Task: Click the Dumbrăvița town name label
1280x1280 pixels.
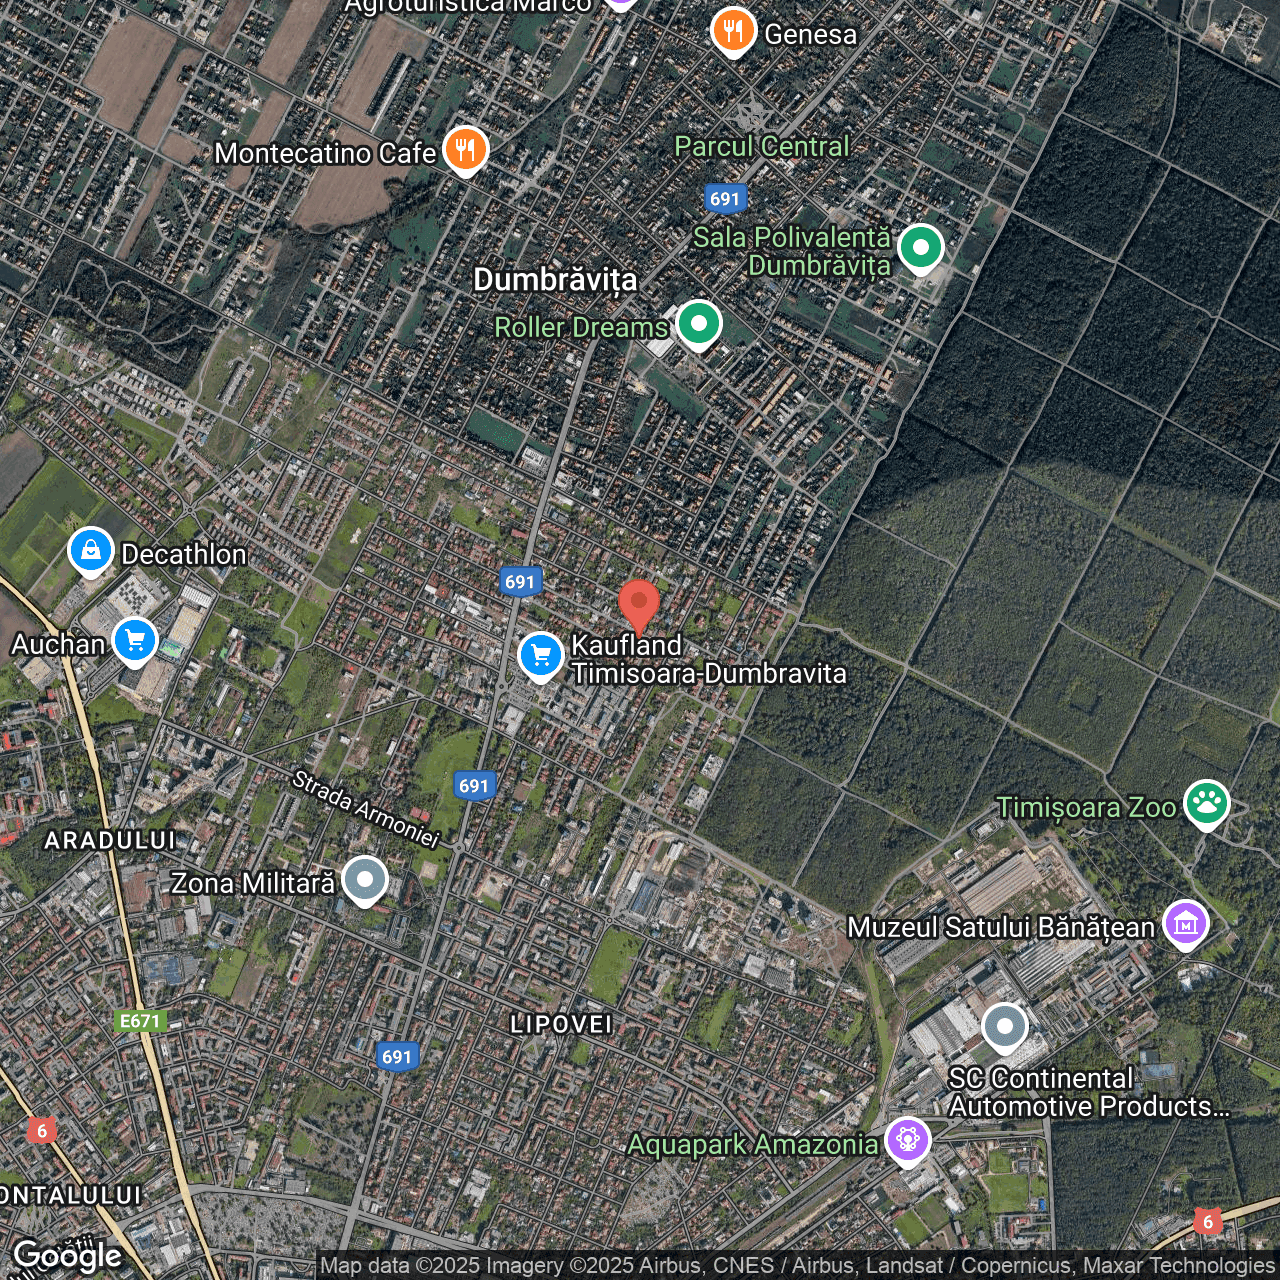Action: tap(555, 280)
